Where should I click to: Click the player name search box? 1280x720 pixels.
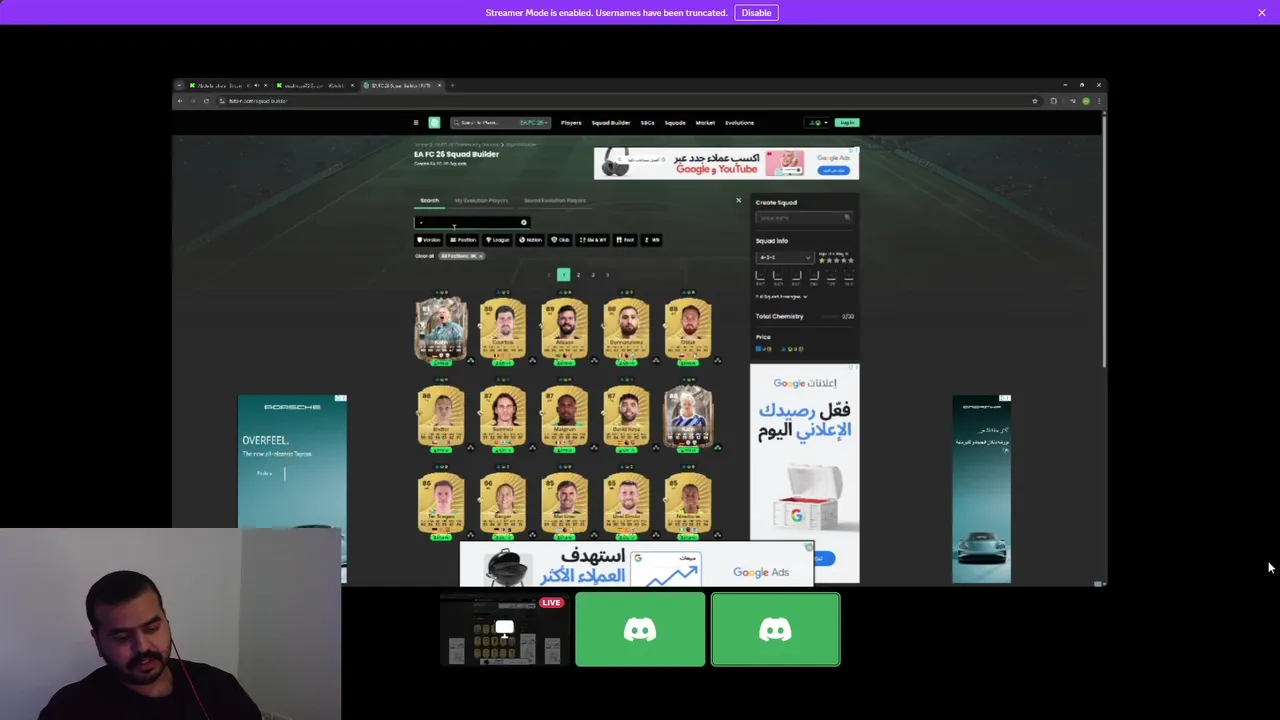tap(471, 222)
